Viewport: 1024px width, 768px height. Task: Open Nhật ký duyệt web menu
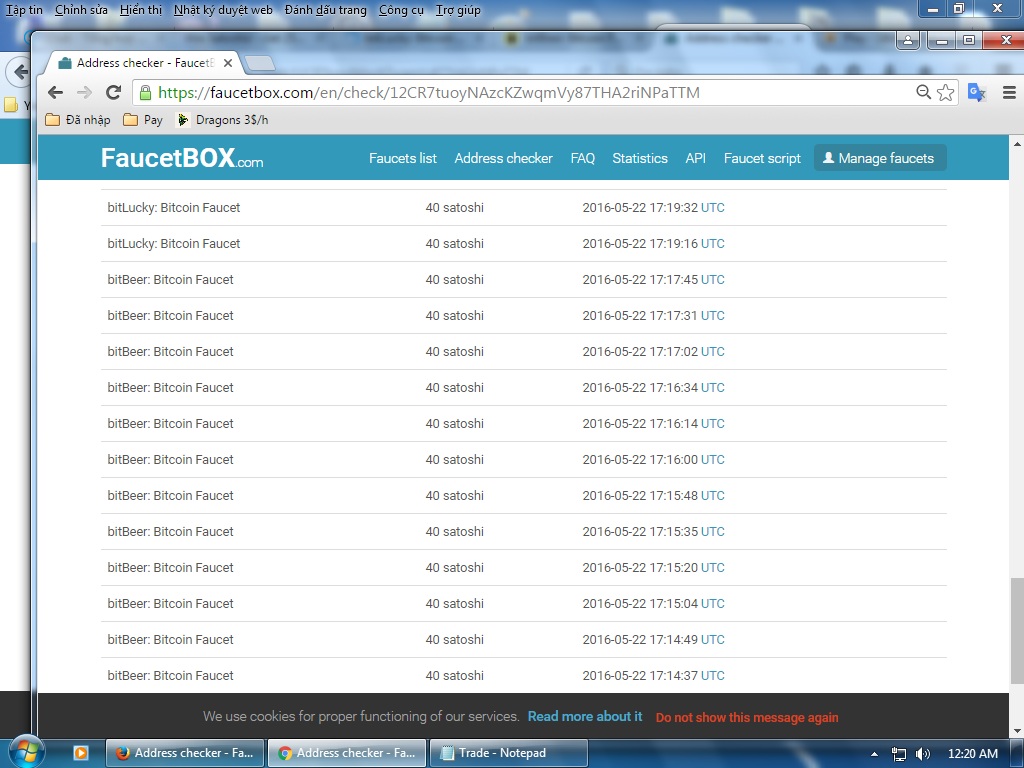point(223,10)
